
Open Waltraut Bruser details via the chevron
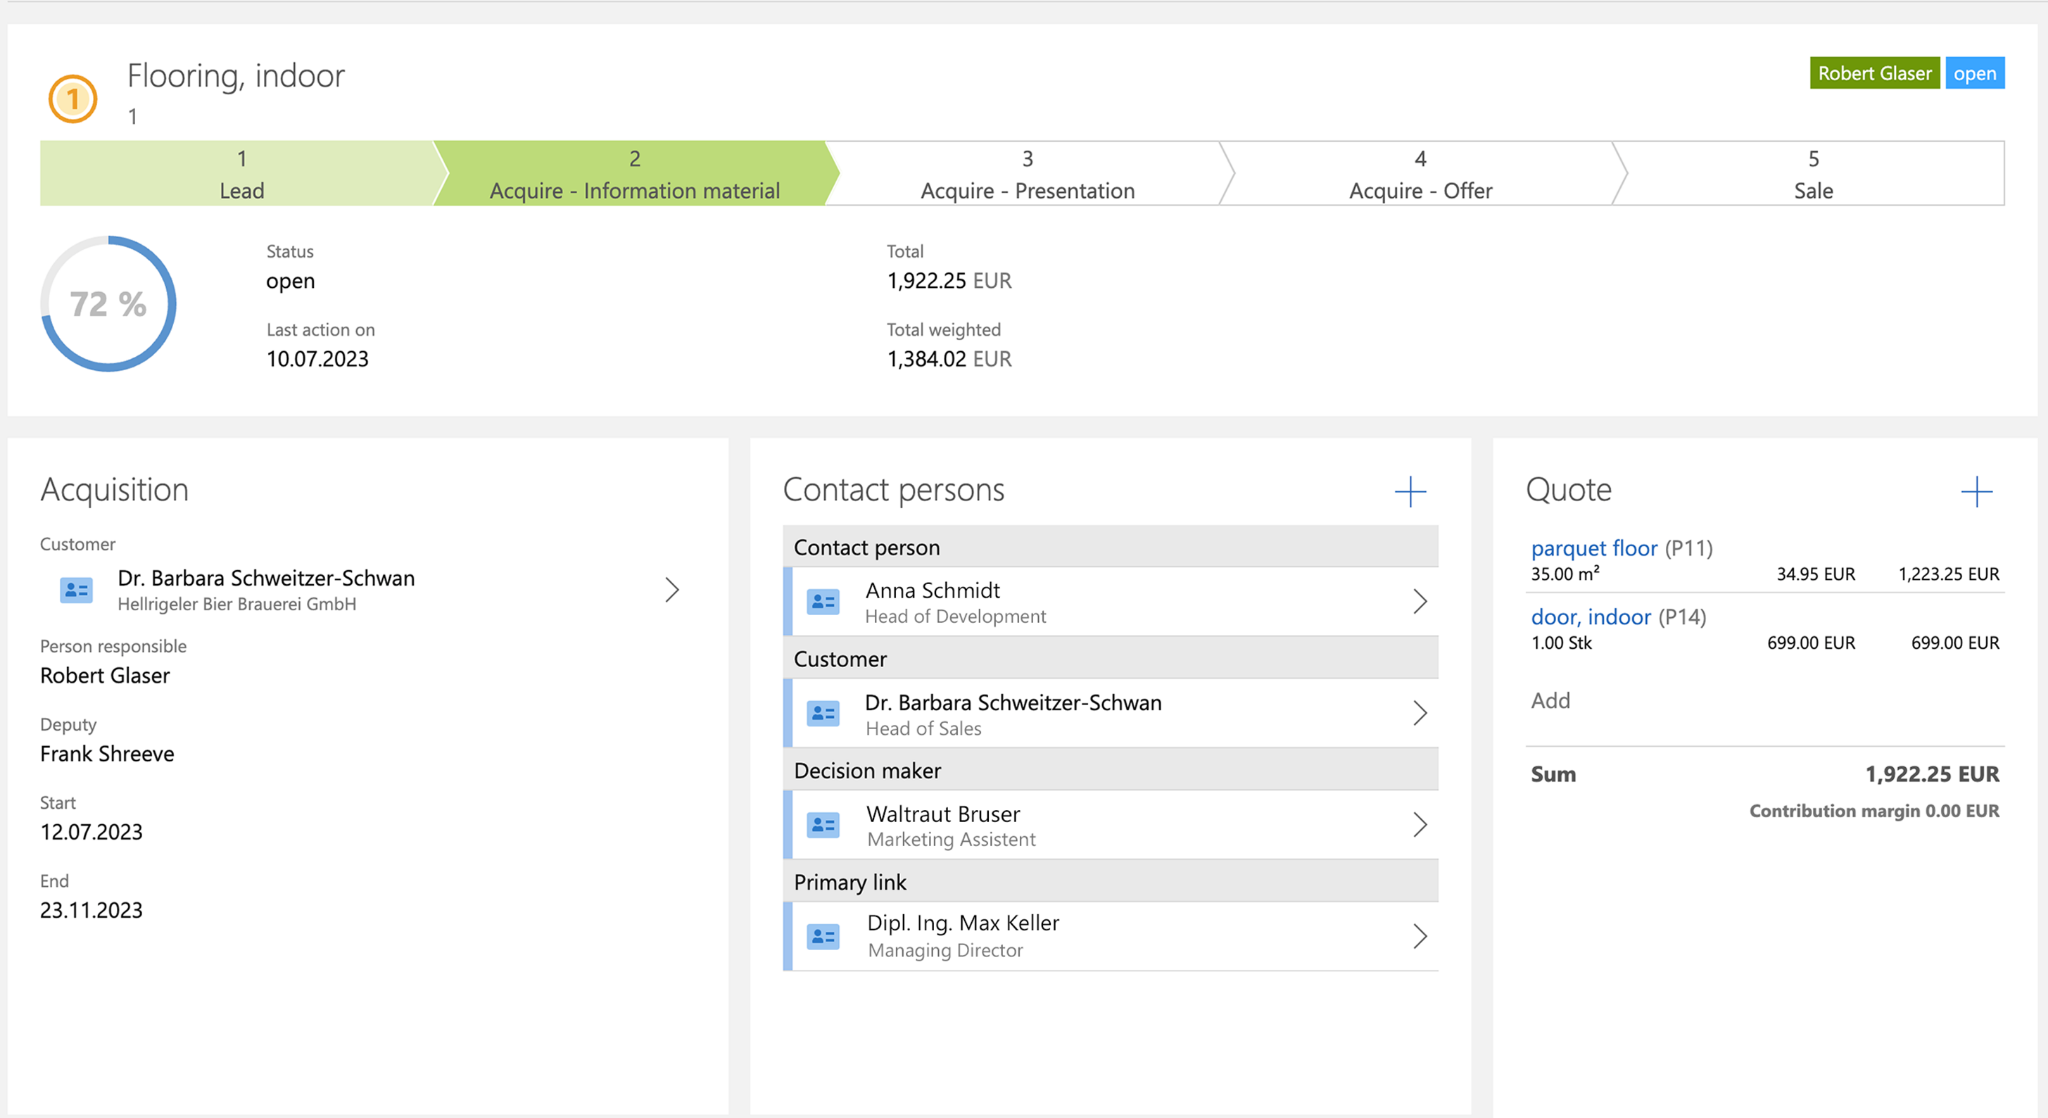[x=1420, y=825]
